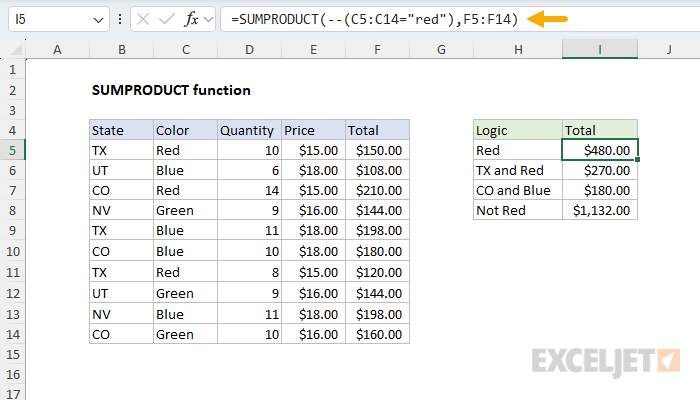Click the 'CO' cell in row 14
Screen dimensions: 700x400
pyautogui.click(x=121, y=334)
